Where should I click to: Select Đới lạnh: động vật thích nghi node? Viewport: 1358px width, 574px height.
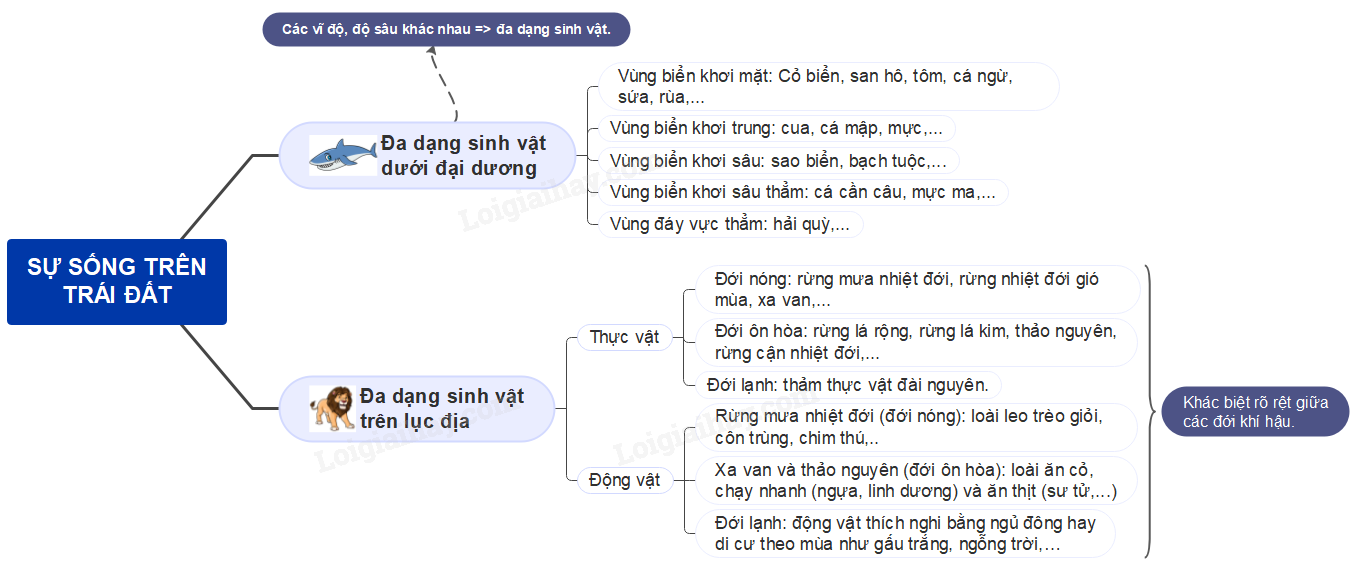(904, 533)
